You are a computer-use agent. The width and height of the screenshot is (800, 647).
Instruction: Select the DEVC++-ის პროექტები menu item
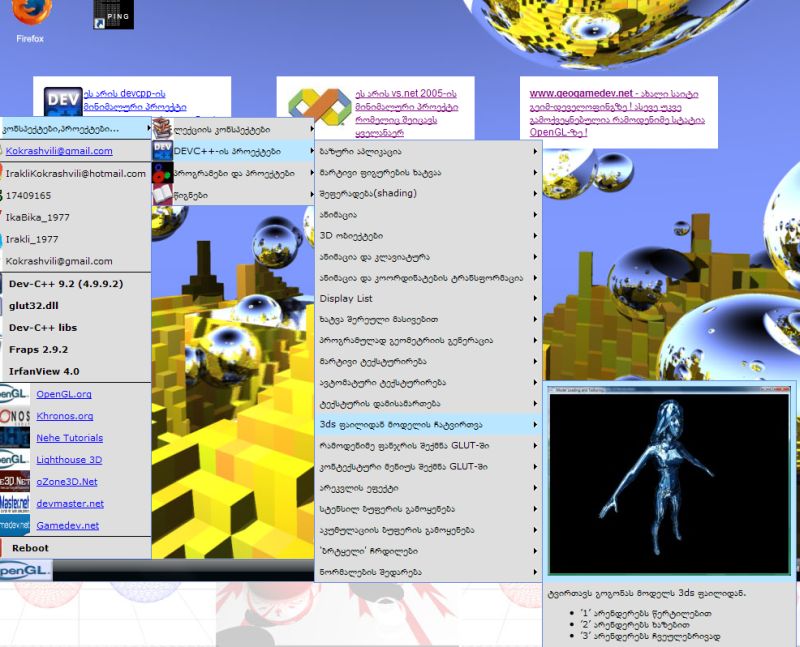233,151
